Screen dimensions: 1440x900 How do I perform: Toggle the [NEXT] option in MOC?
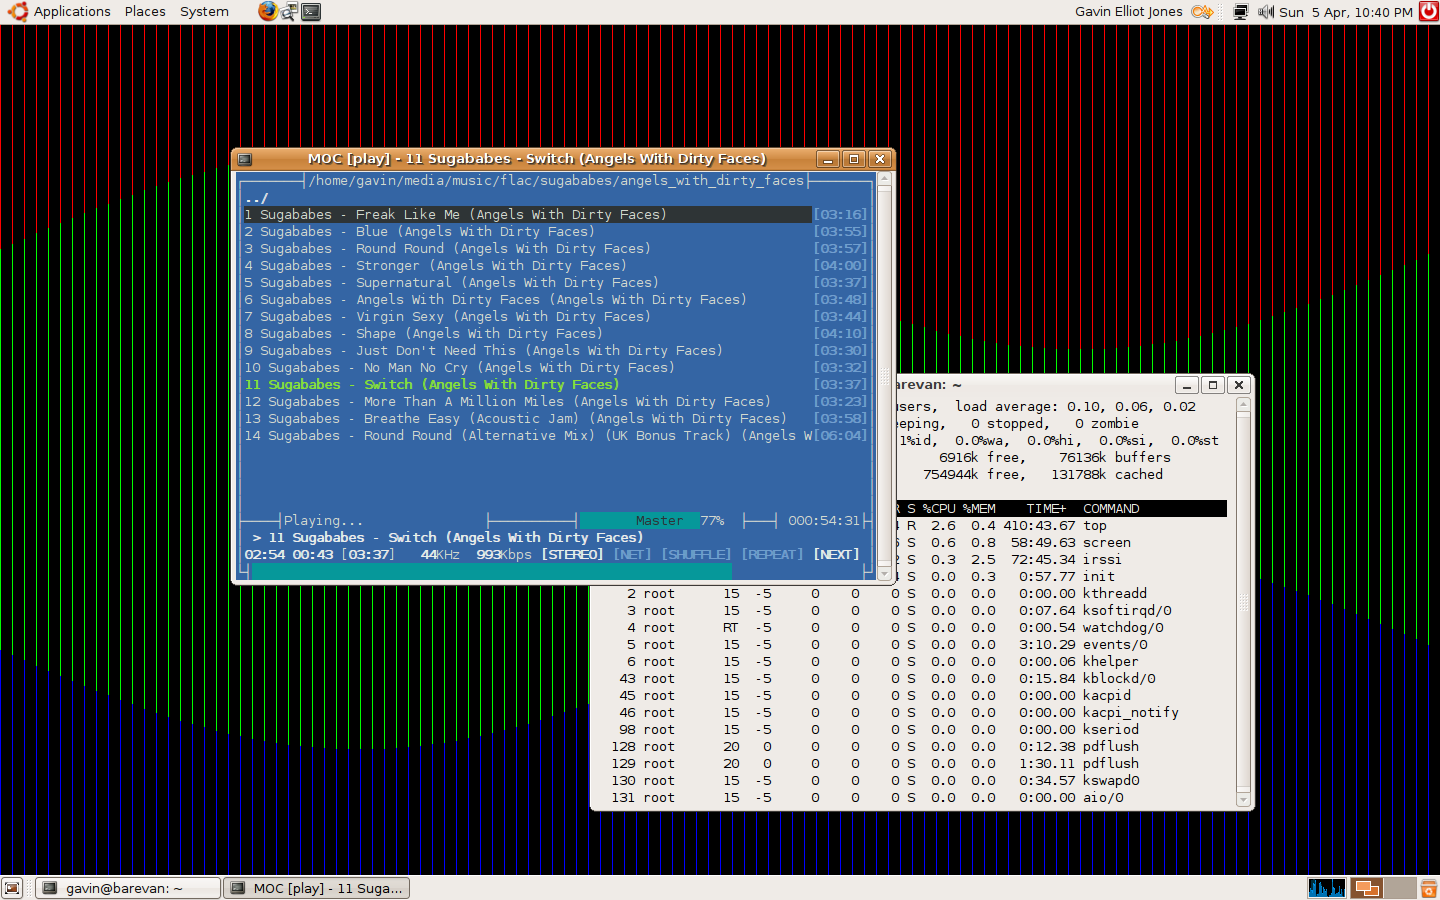tap(836, 554)
